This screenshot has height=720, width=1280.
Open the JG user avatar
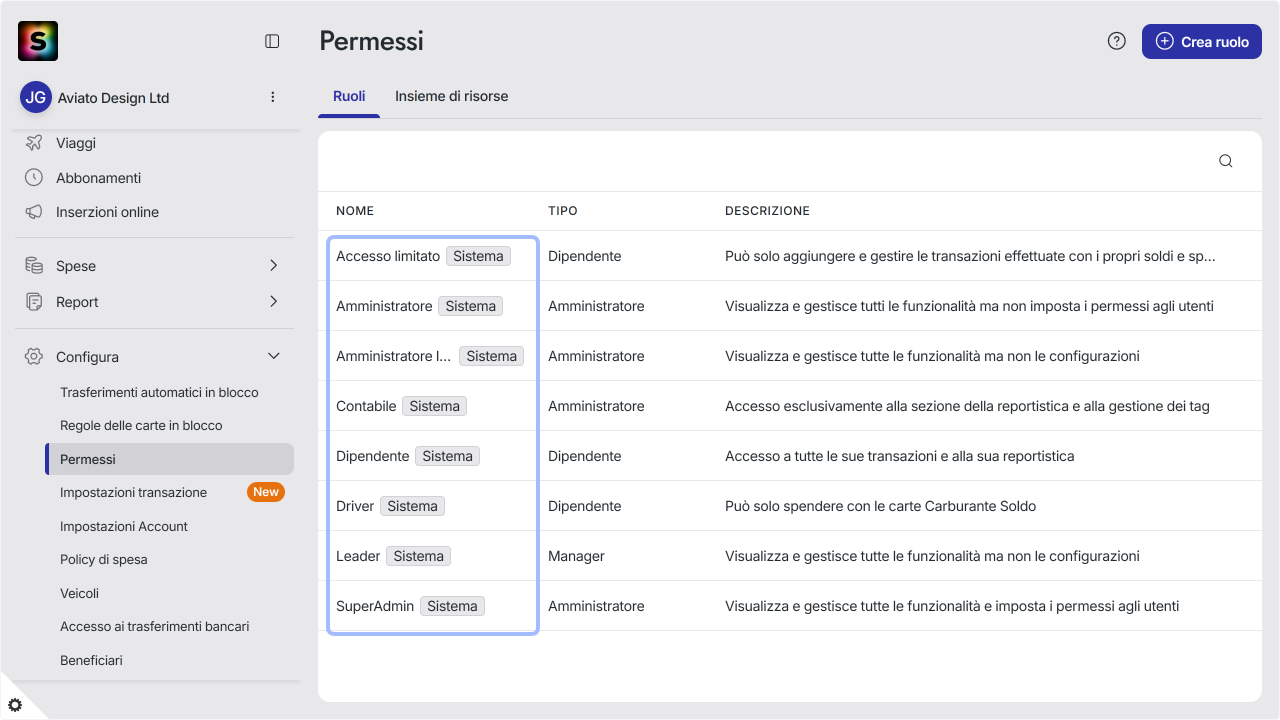coord(36,98)
